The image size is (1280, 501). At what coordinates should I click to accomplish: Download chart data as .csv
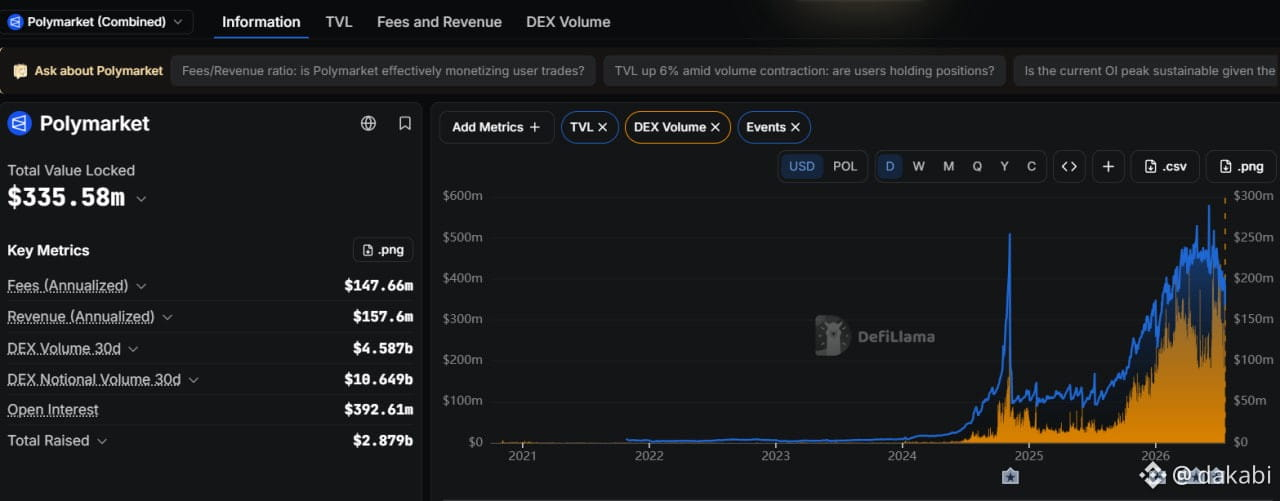[x=1165, y=166]
